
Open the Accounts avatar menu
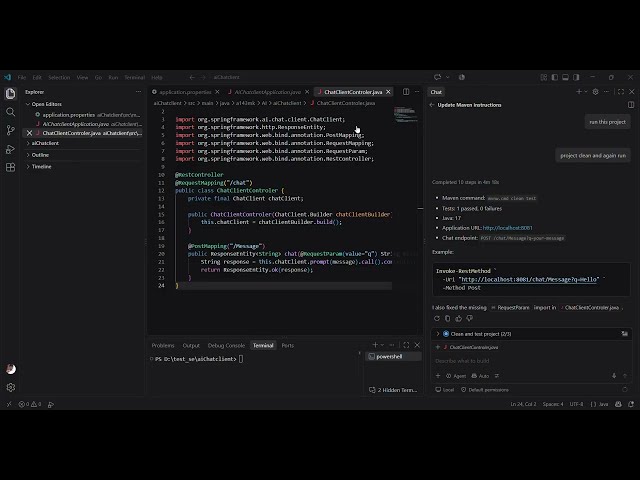[x=11, y=369]
